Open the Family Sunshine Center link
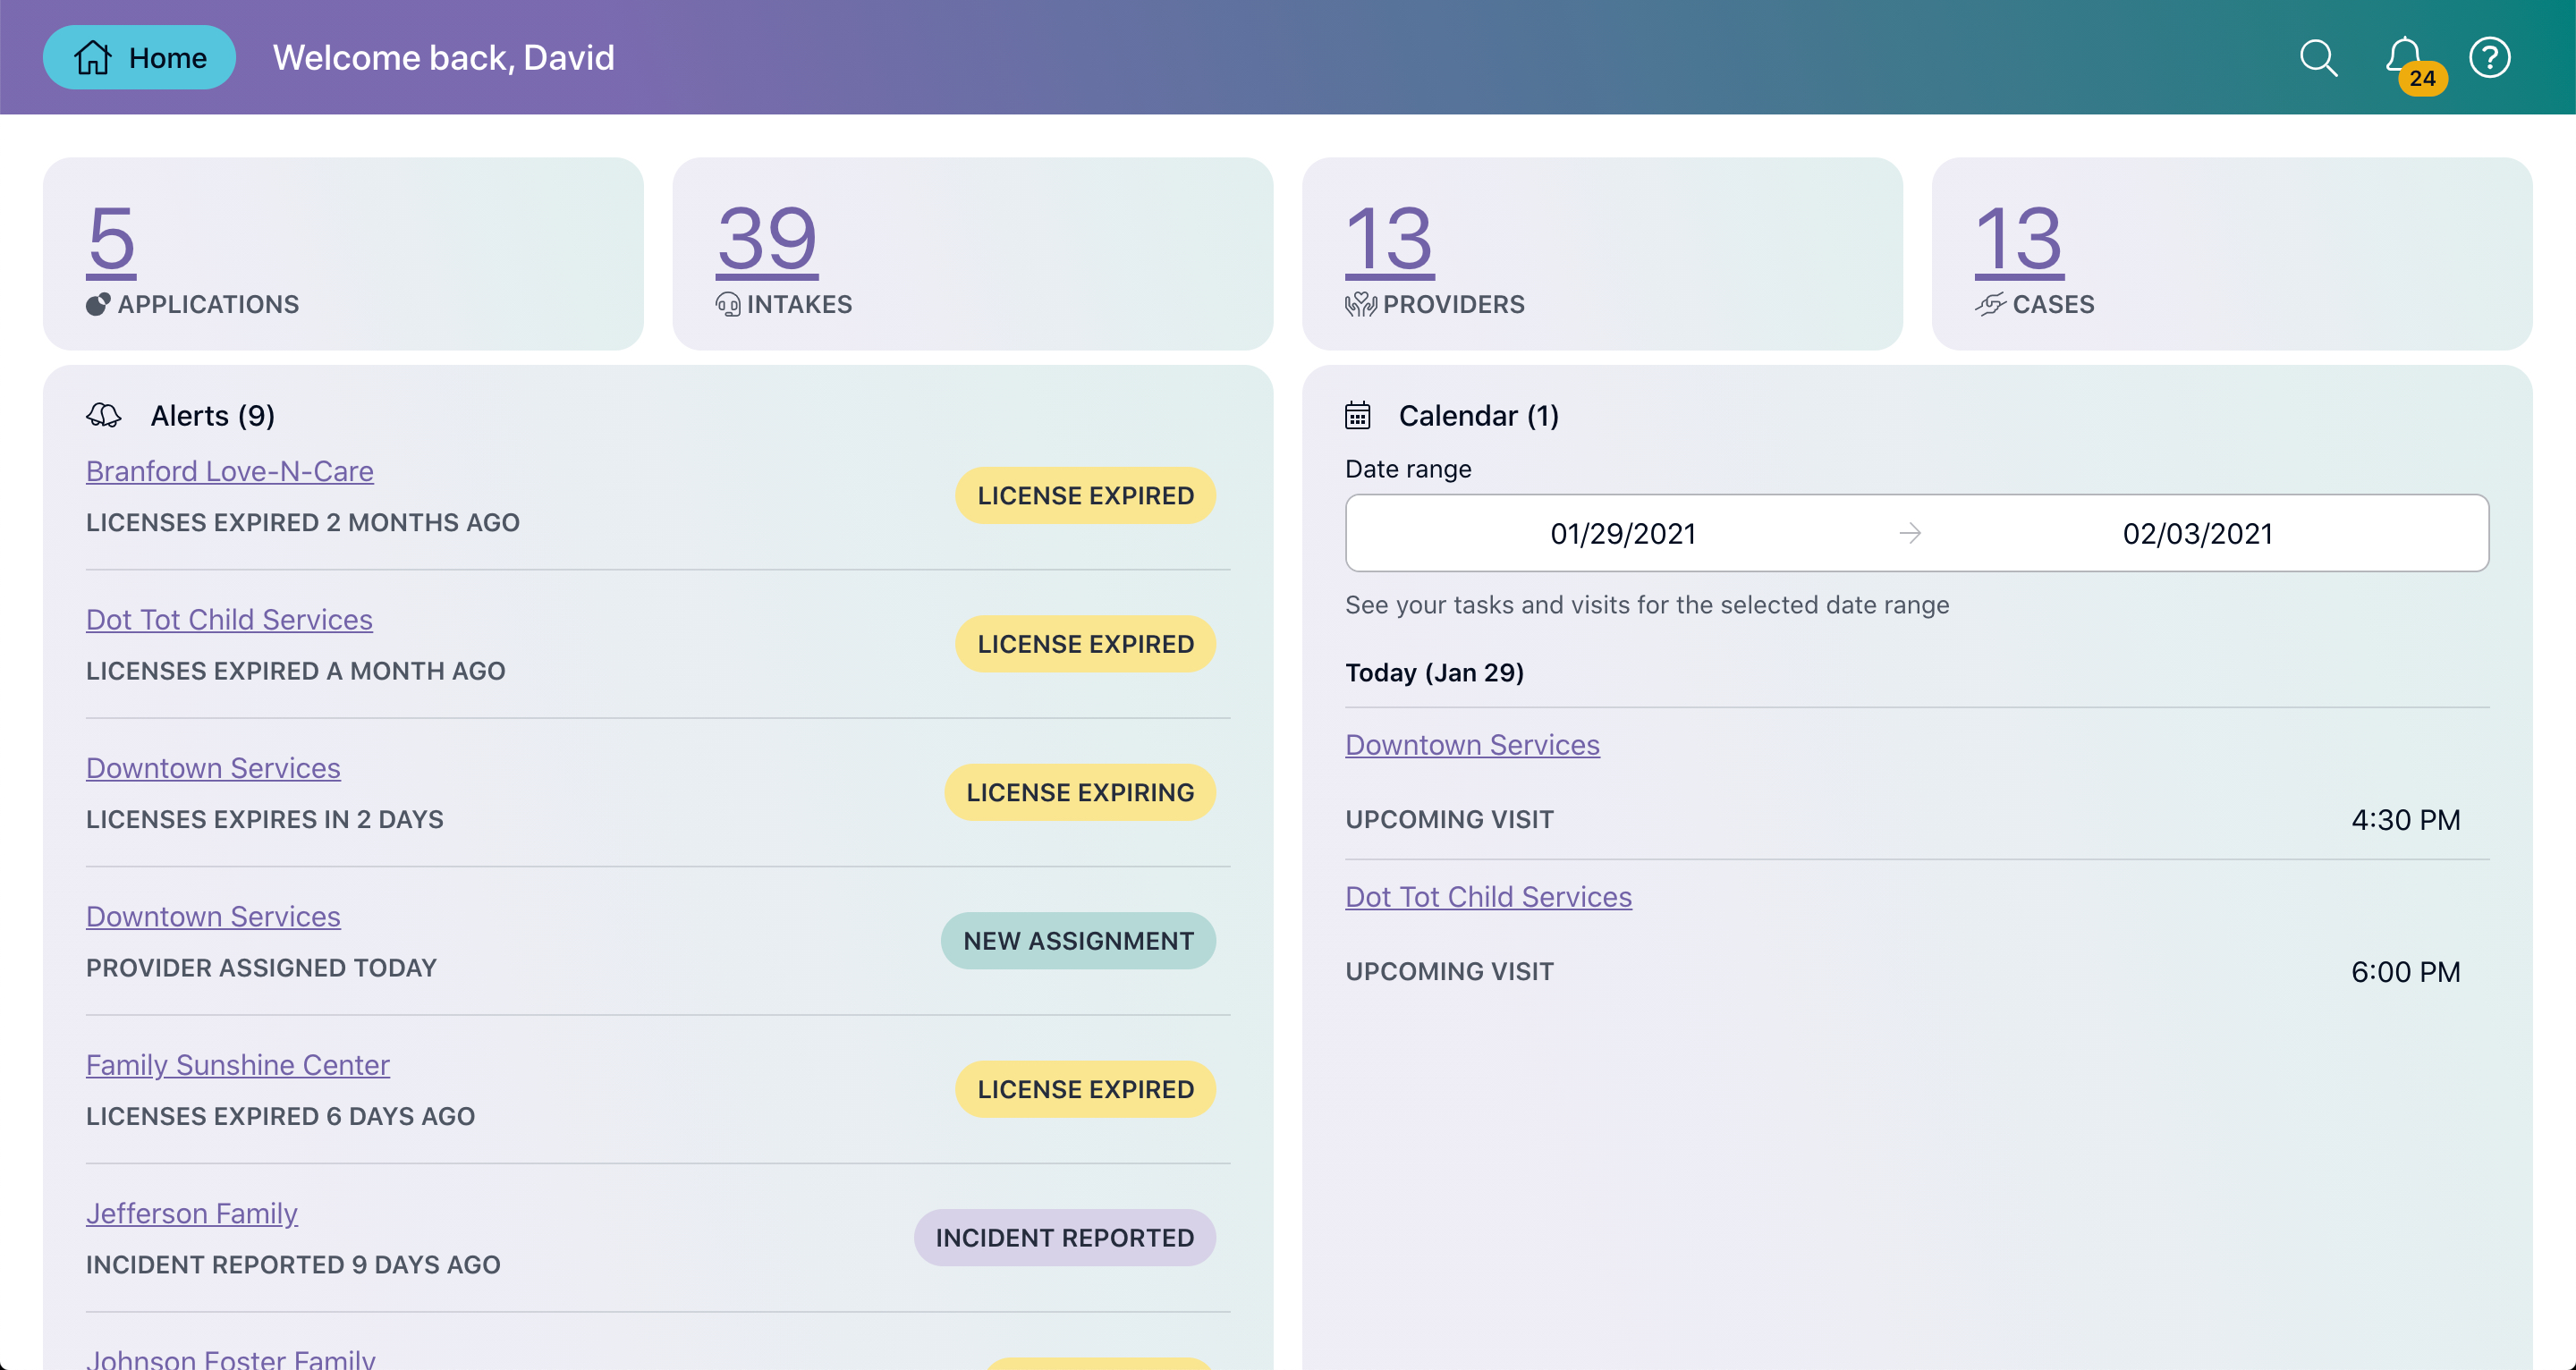 (x=237, y=1064)
